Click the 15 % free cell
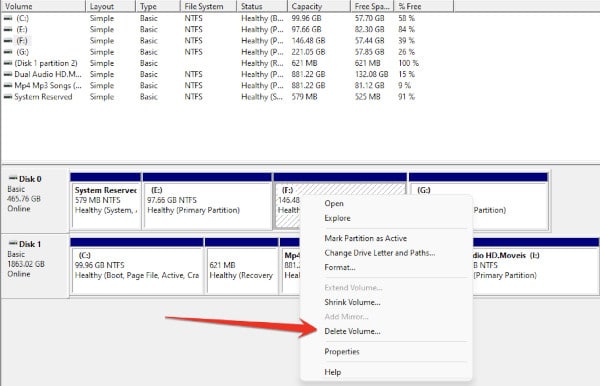The image size is (600, 386). pyautogui.click(x=406, y=74)
